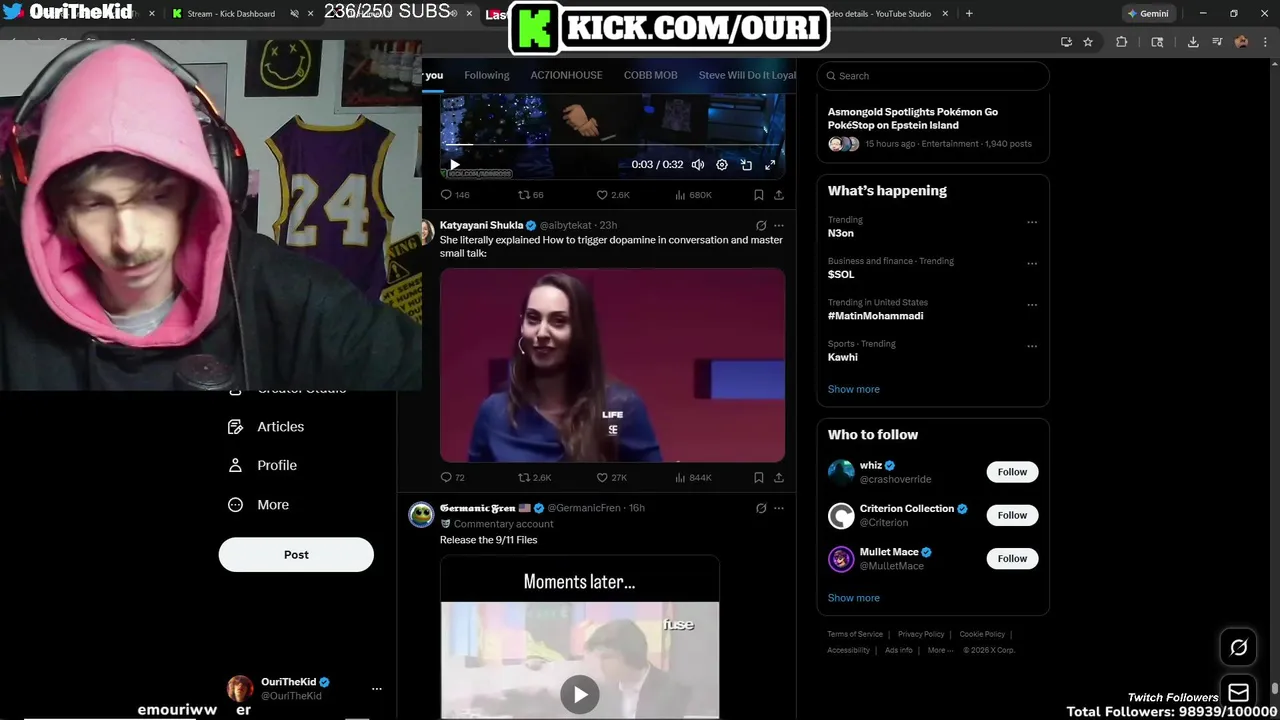Open the more menu on Katyayani Shukla's post
Viewport: 1280px width, 720px height.
tap(779, 226)
